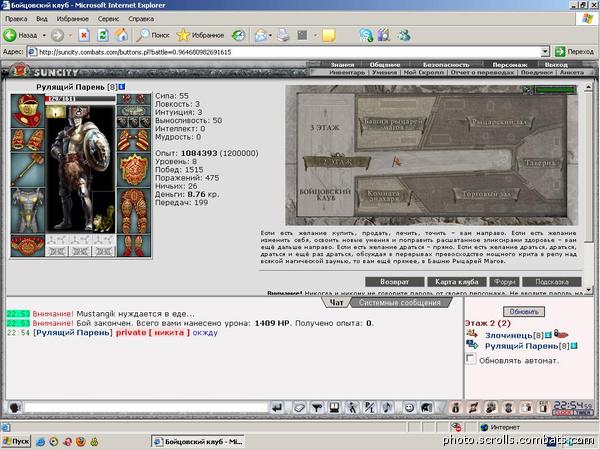This screenshot has width=600, height=450.
Task: Click the Пуск start button
Action: pyautogui.click(x=16, y=441)
